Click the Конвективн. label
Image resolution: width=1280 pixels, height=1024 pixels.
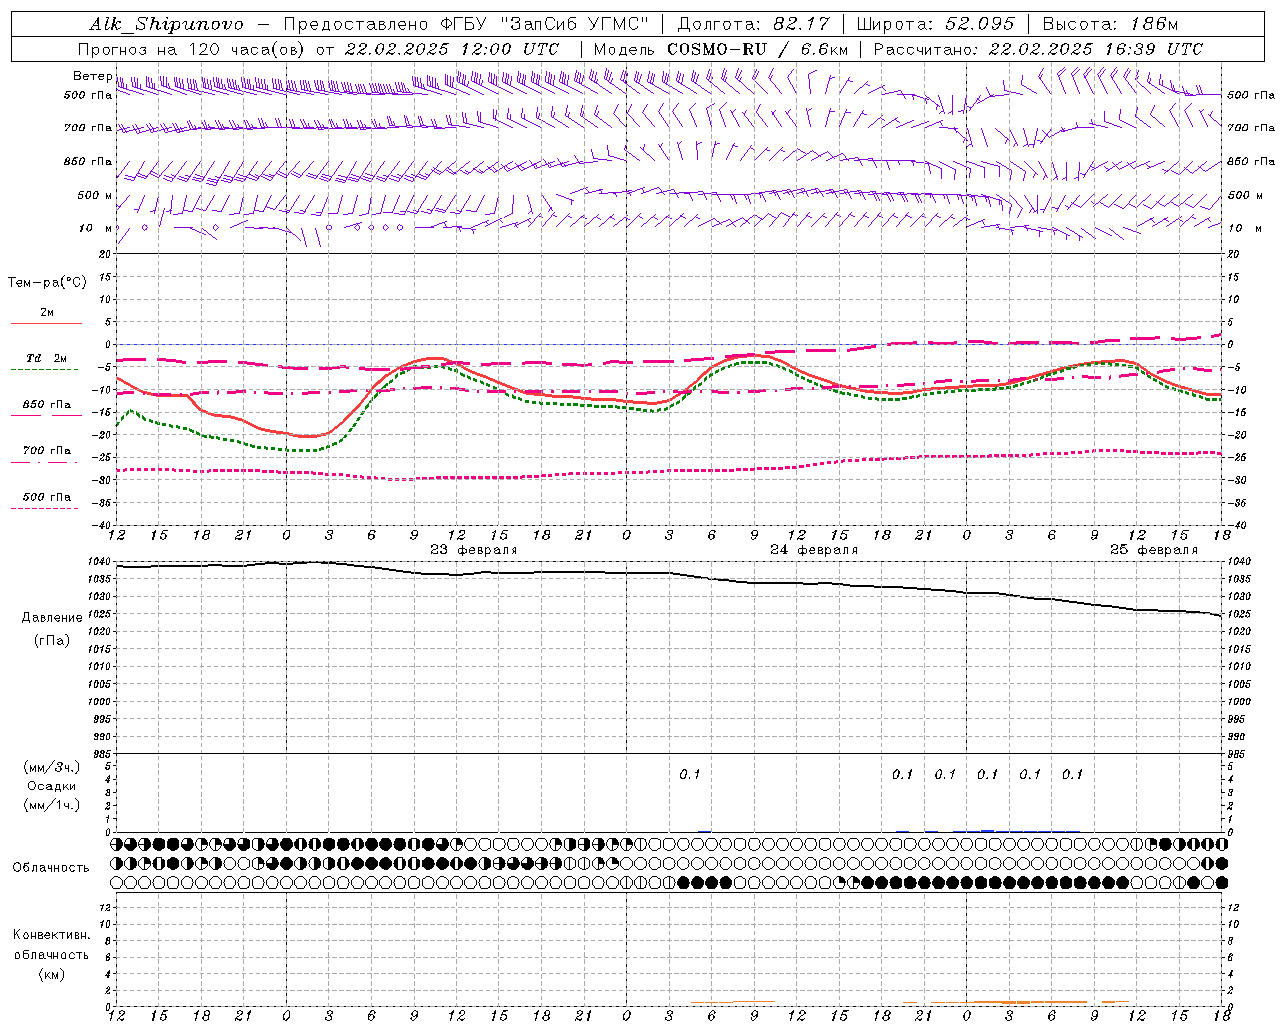(51, 935)
